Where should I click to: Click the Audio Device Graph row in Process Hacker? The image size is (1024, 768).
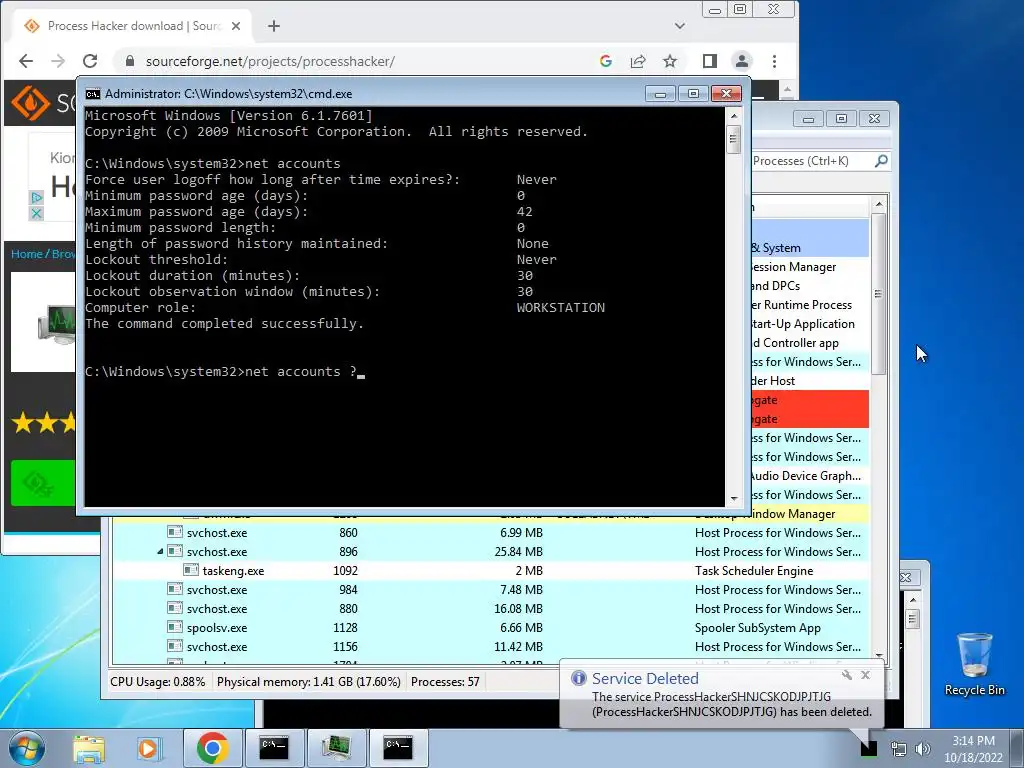tap(810, 476)
